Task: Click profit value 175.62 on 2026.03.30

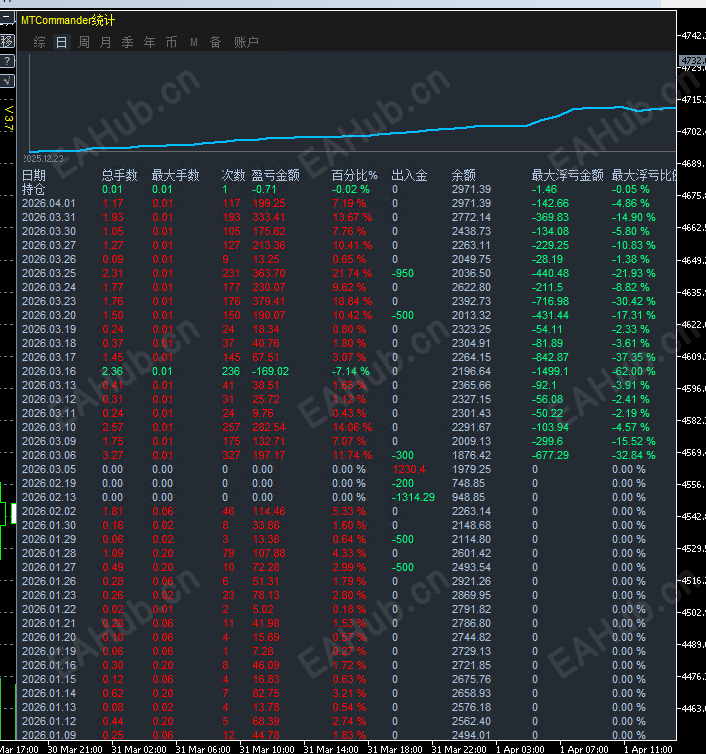Action: (269, 231)
